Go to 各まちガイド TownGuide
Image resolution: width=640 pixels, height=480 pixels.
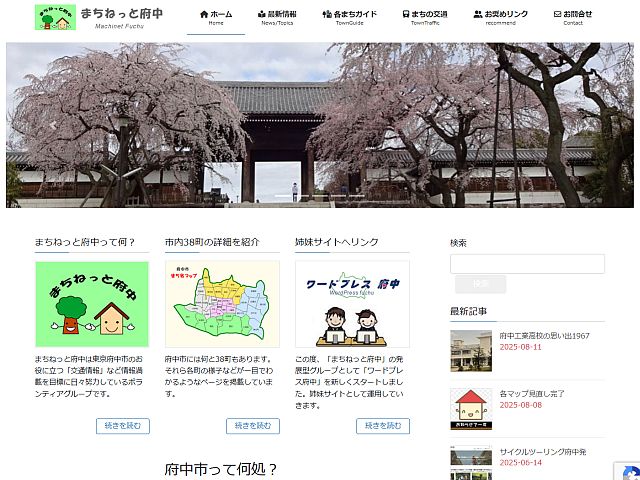click(349, 17)
